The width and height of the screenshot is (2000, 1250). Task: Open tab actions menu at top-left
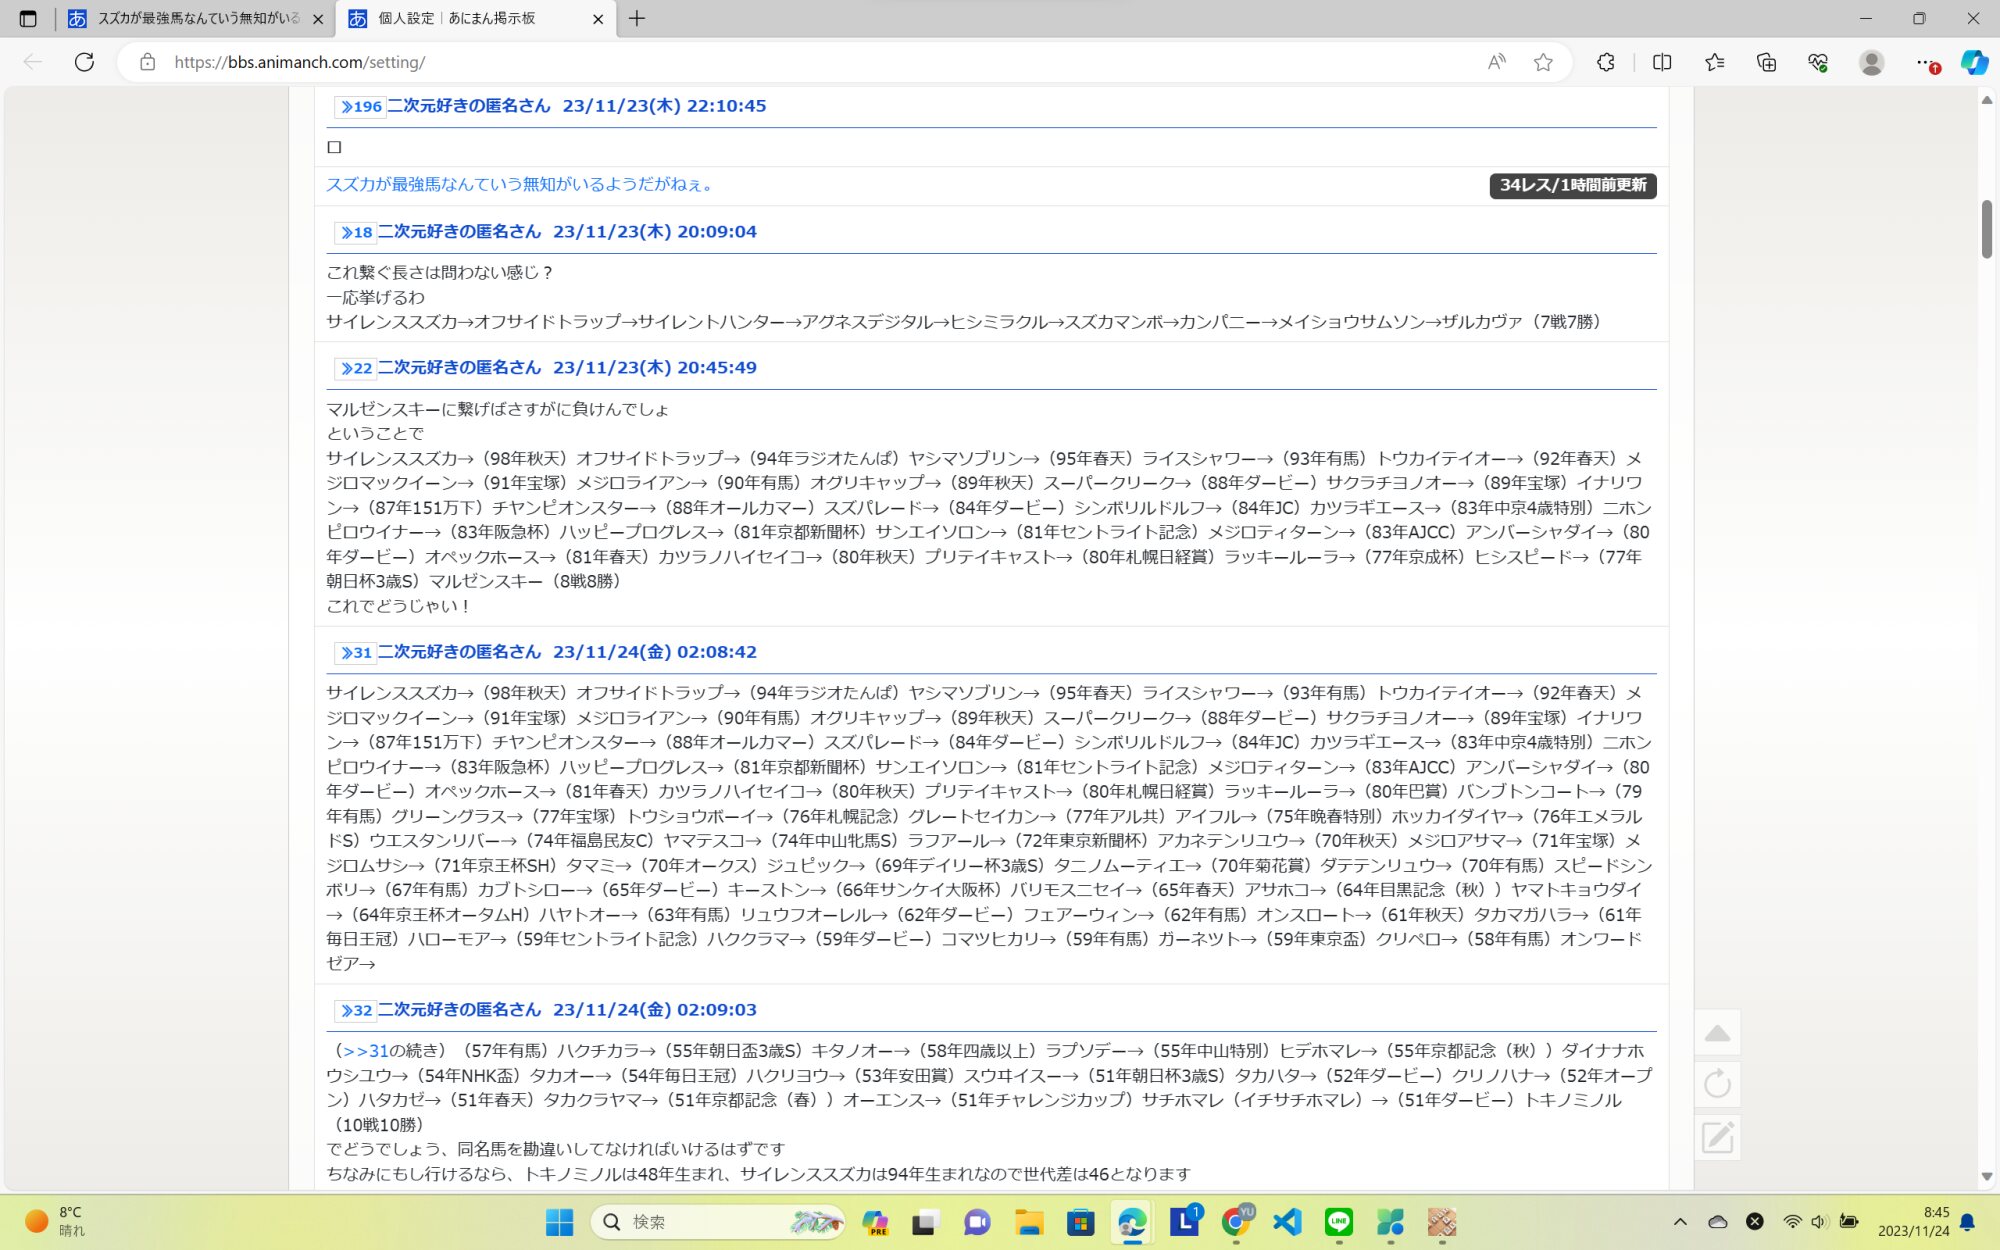click(28, 18)
